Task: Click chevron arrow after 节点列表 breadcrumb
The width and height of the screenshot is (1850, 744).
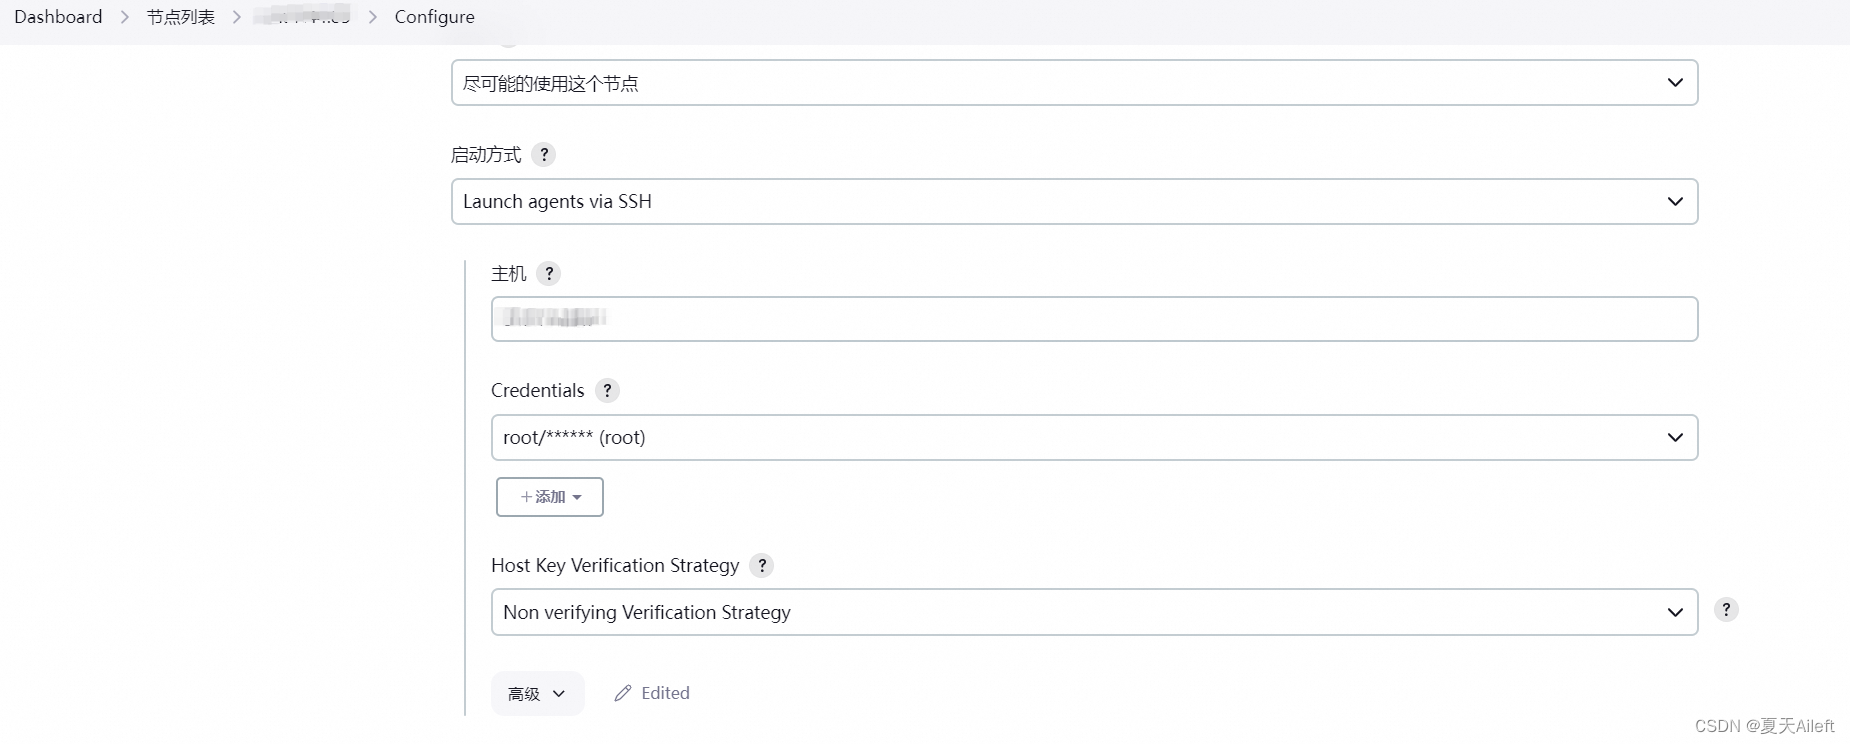Action: 237,17
